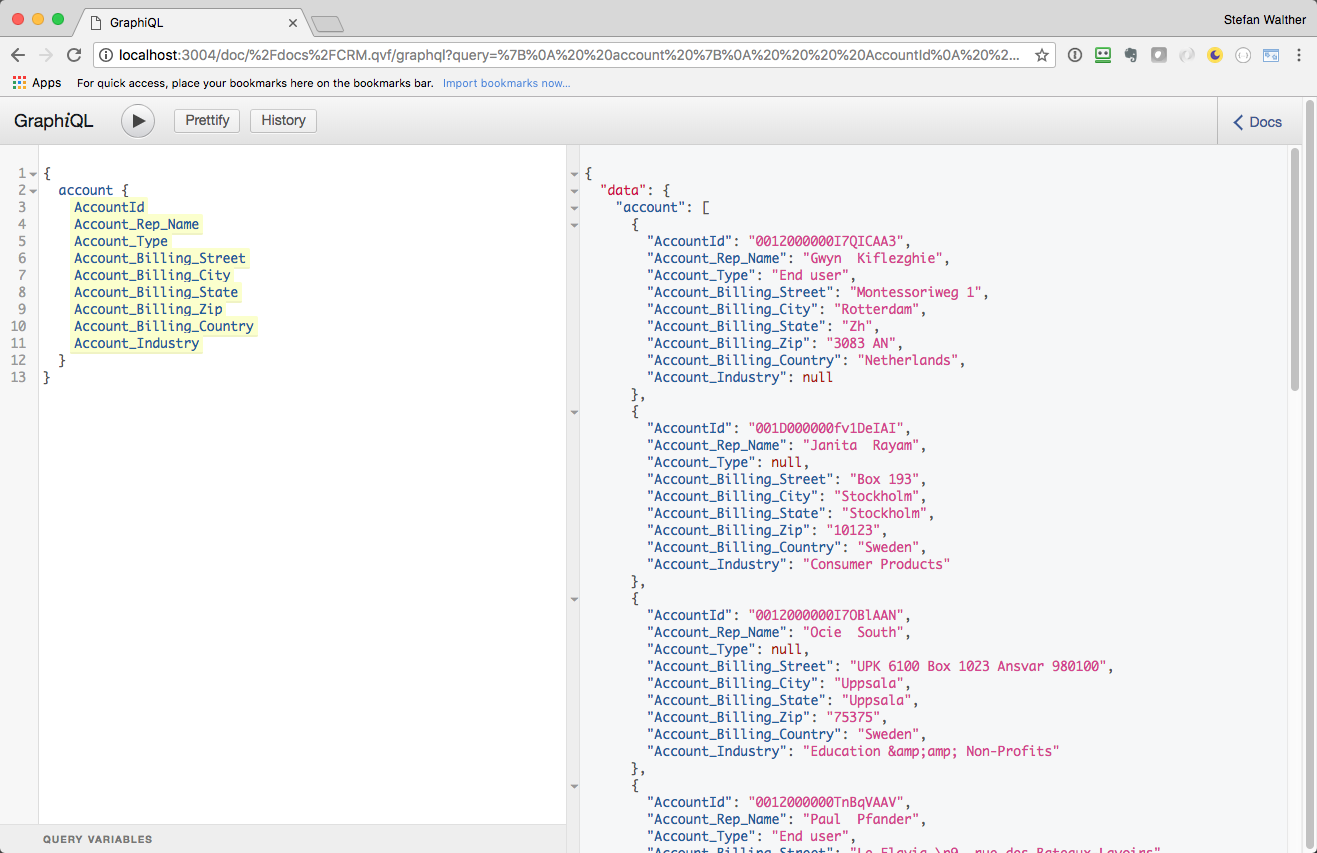Click Account_Billing_Zip in the query editor

pyautogui.click(x=148, y=309)
